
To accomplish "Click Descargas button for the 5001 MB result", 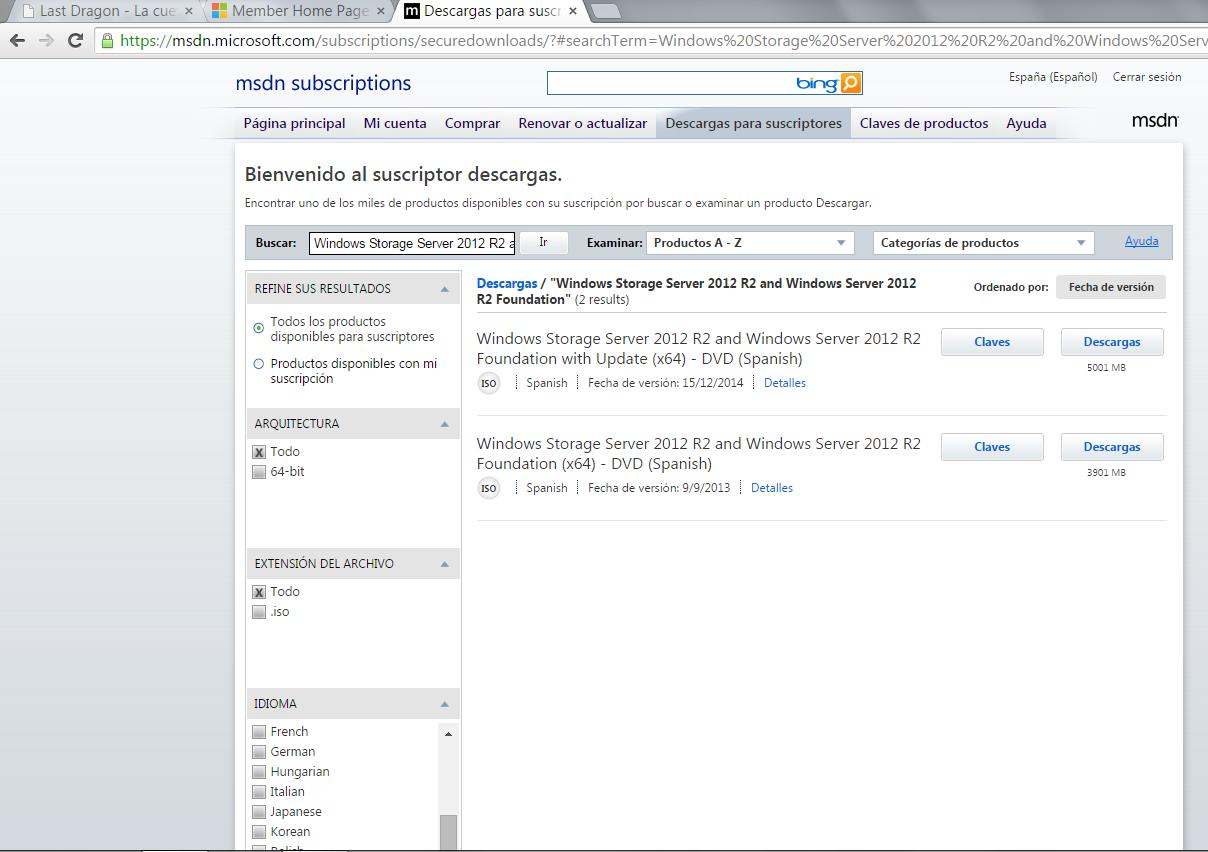I will point(1111,342).
